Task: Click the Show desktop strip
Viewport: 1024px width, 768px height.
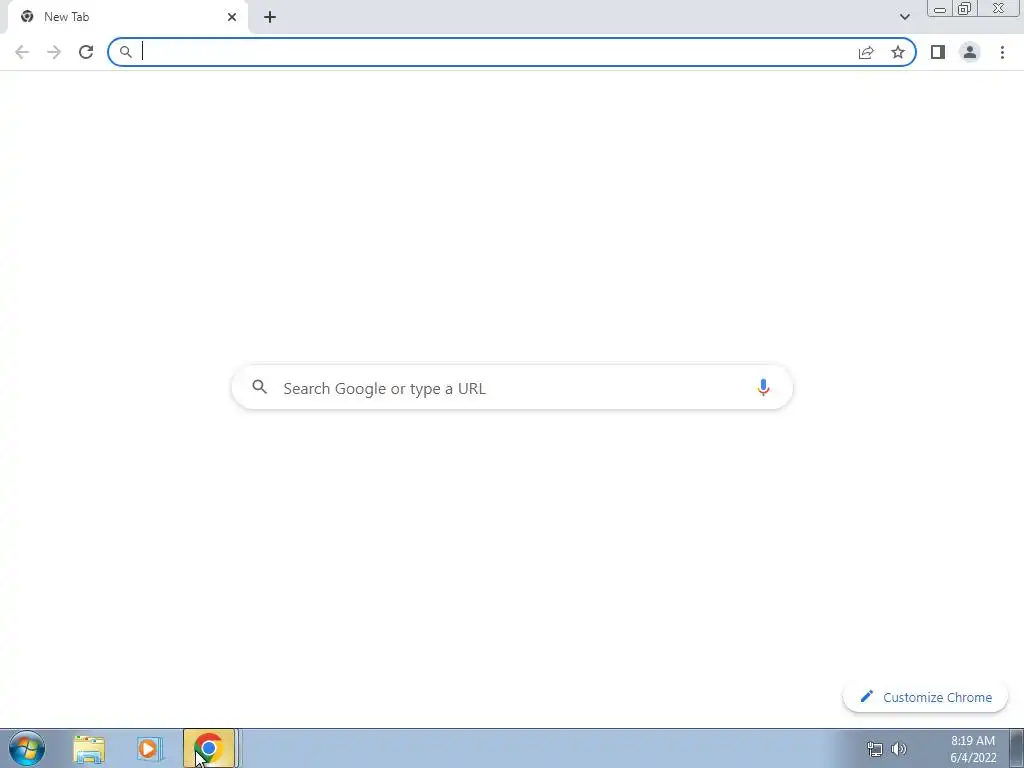Action: coord(1016,748)
